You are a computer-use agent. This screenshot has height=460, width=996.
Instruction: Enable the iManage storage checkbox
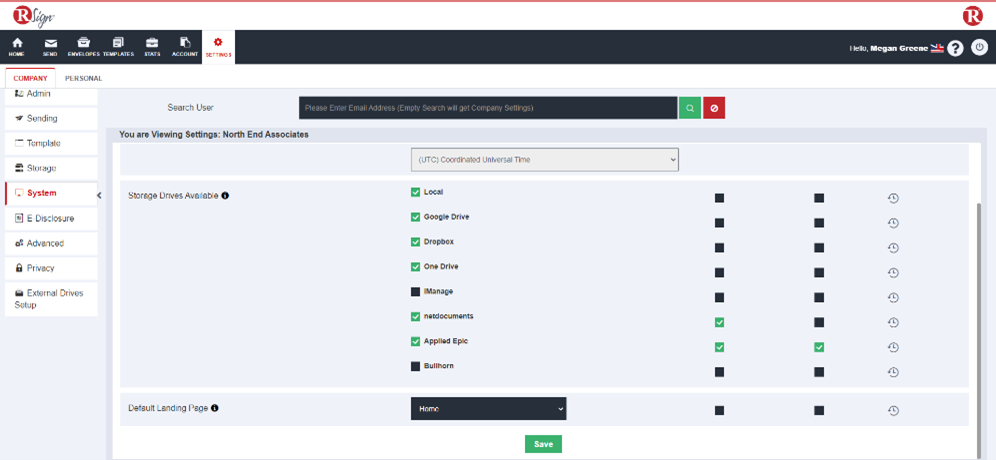[416, 292]
